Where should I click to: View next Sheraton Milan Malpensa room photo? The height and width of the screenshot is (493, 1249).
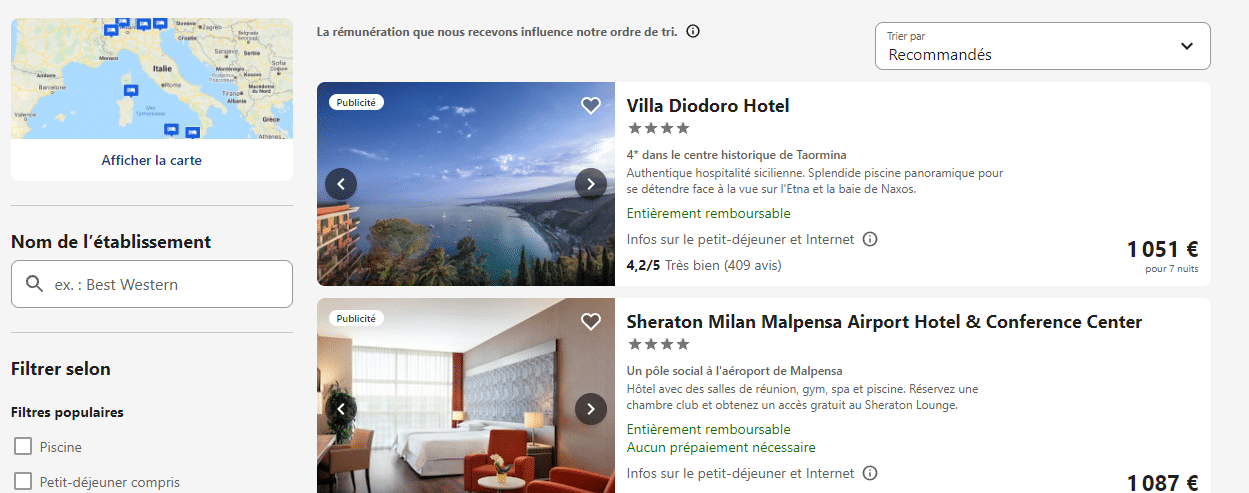(591, 409)
